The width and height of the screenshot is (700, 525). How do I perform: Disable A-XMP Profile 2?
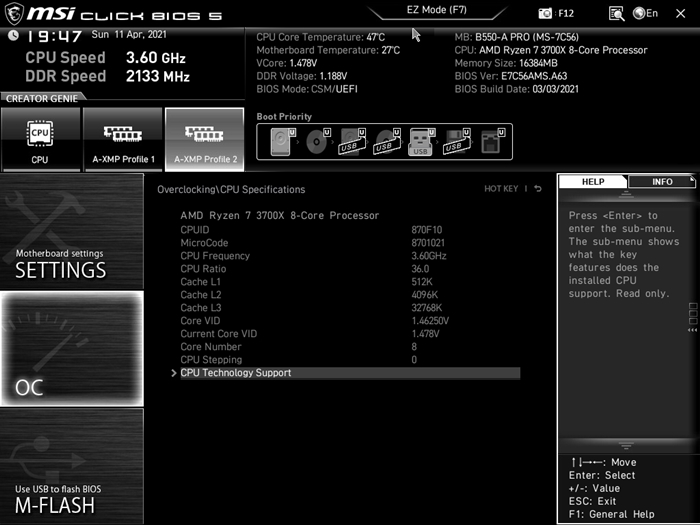point(204,139)
